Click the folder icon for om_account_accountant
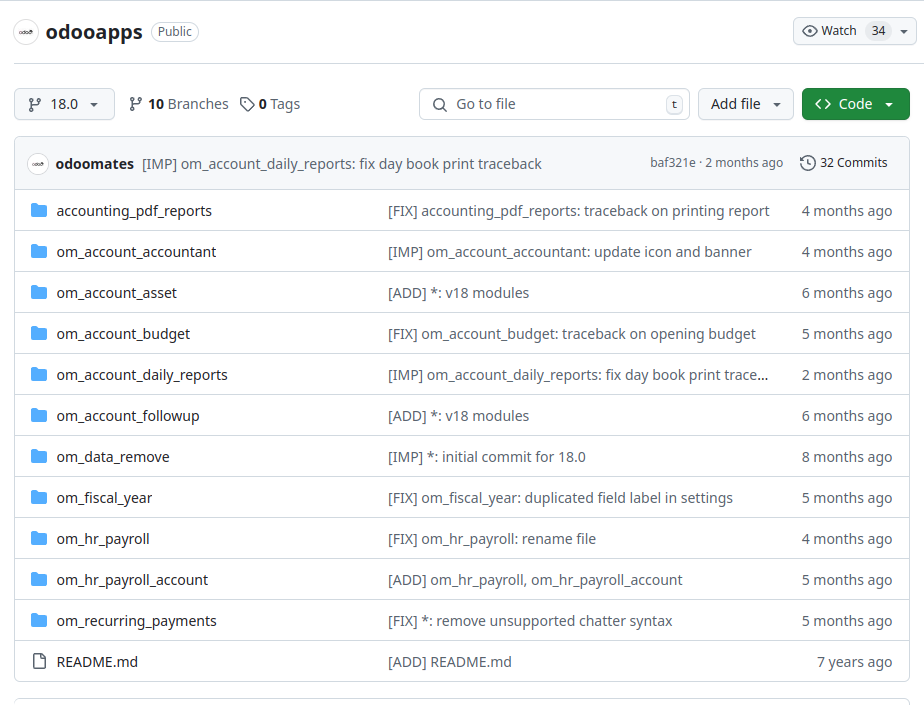Viewport: 924px width, 705px height. (39, 252)
